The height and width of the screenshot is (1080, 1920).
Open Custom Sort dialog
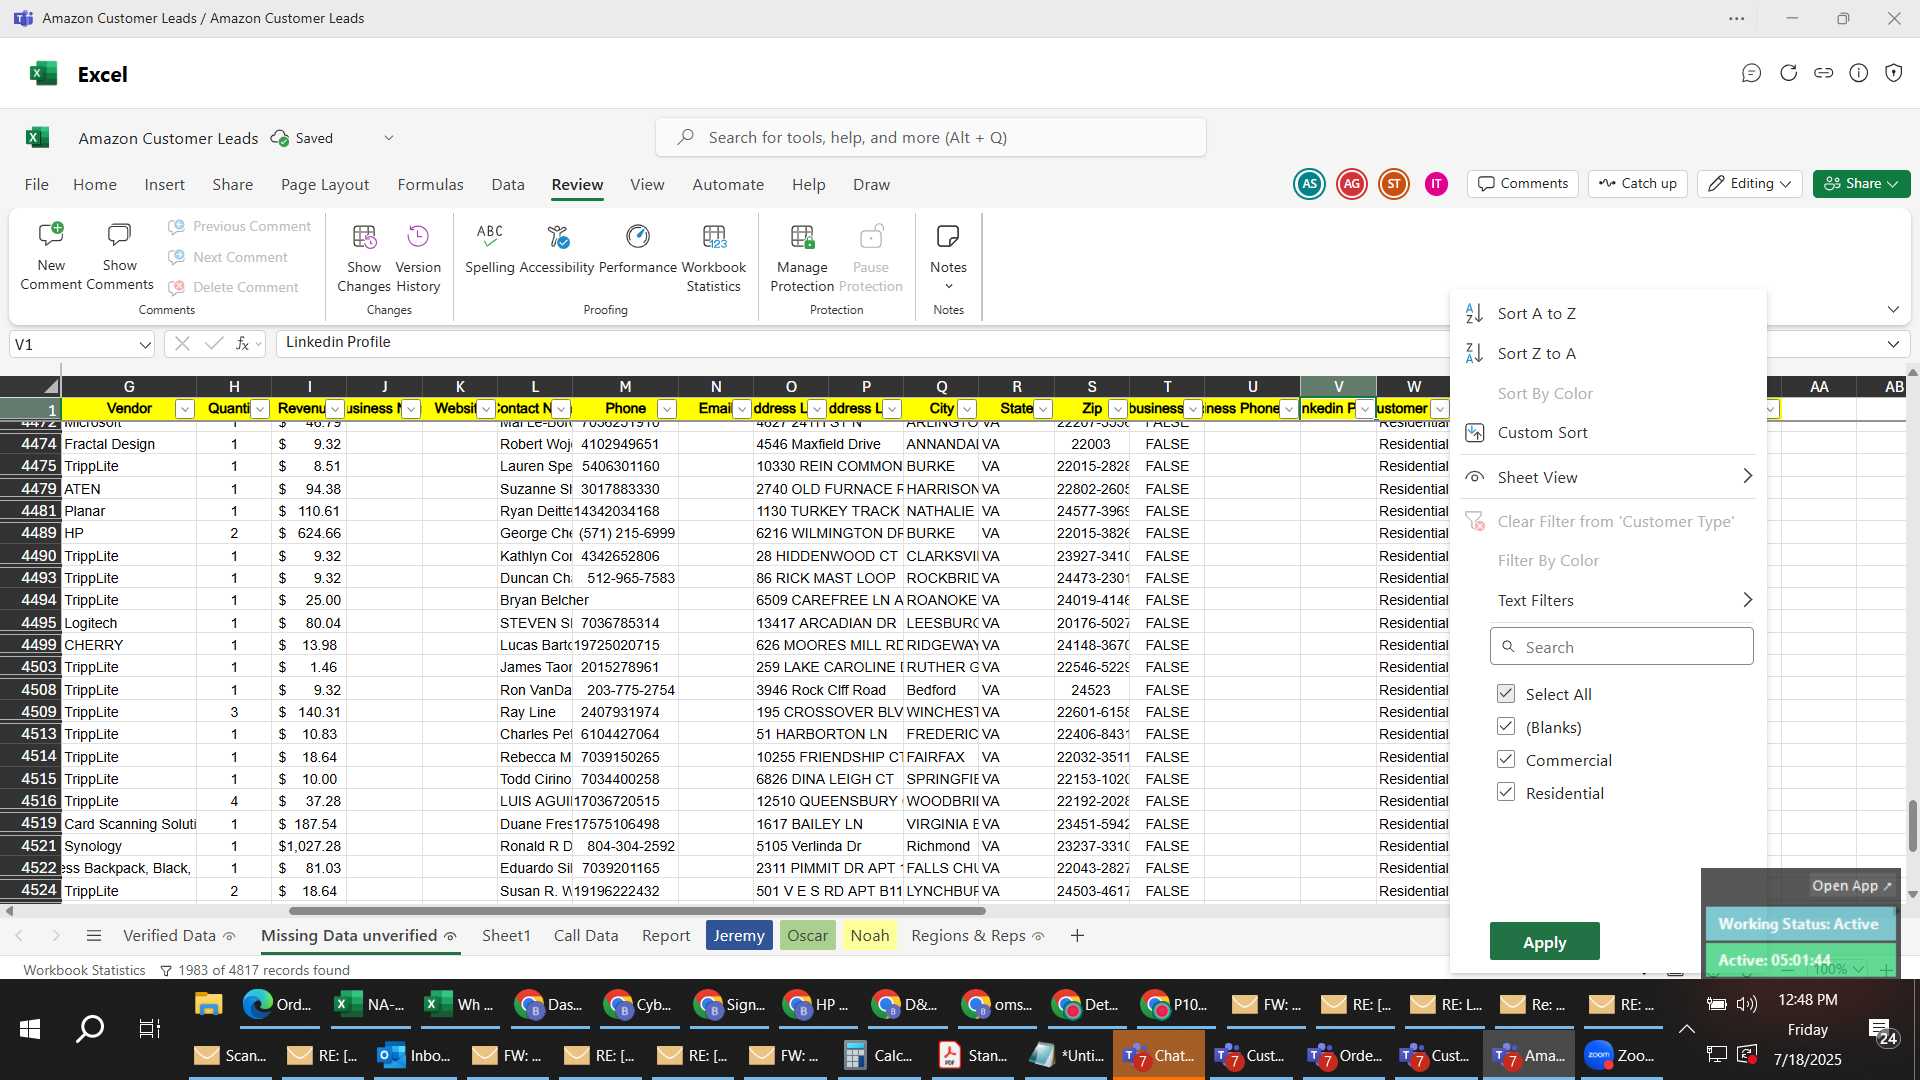click(1542, 432)
